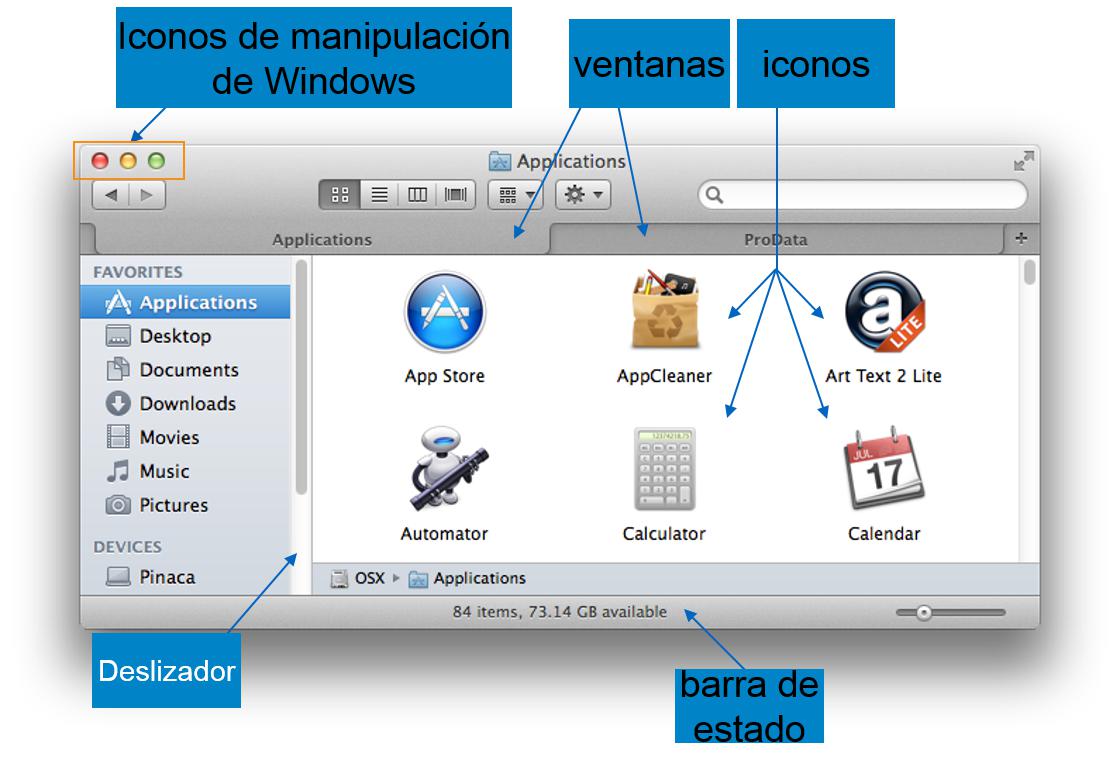Click the Finder search field
This screenshot has height=774, width=1120.
863,194
